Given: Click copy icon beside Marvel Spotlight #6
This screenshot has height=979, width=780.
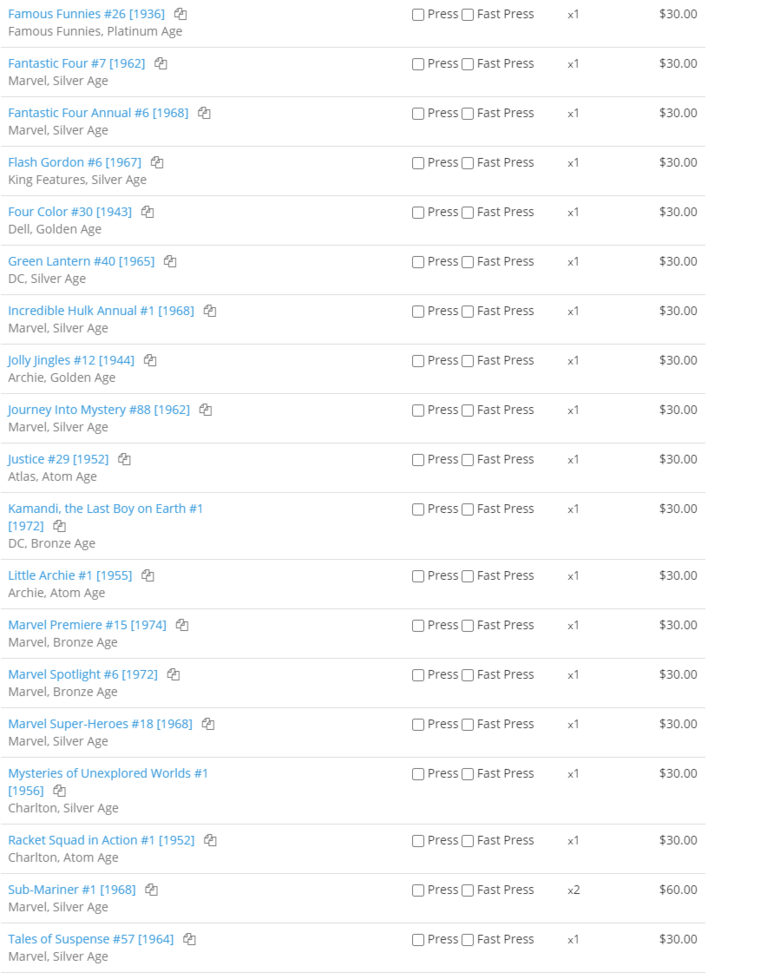Looking at the screenshot, I should [x=173, y=674].
